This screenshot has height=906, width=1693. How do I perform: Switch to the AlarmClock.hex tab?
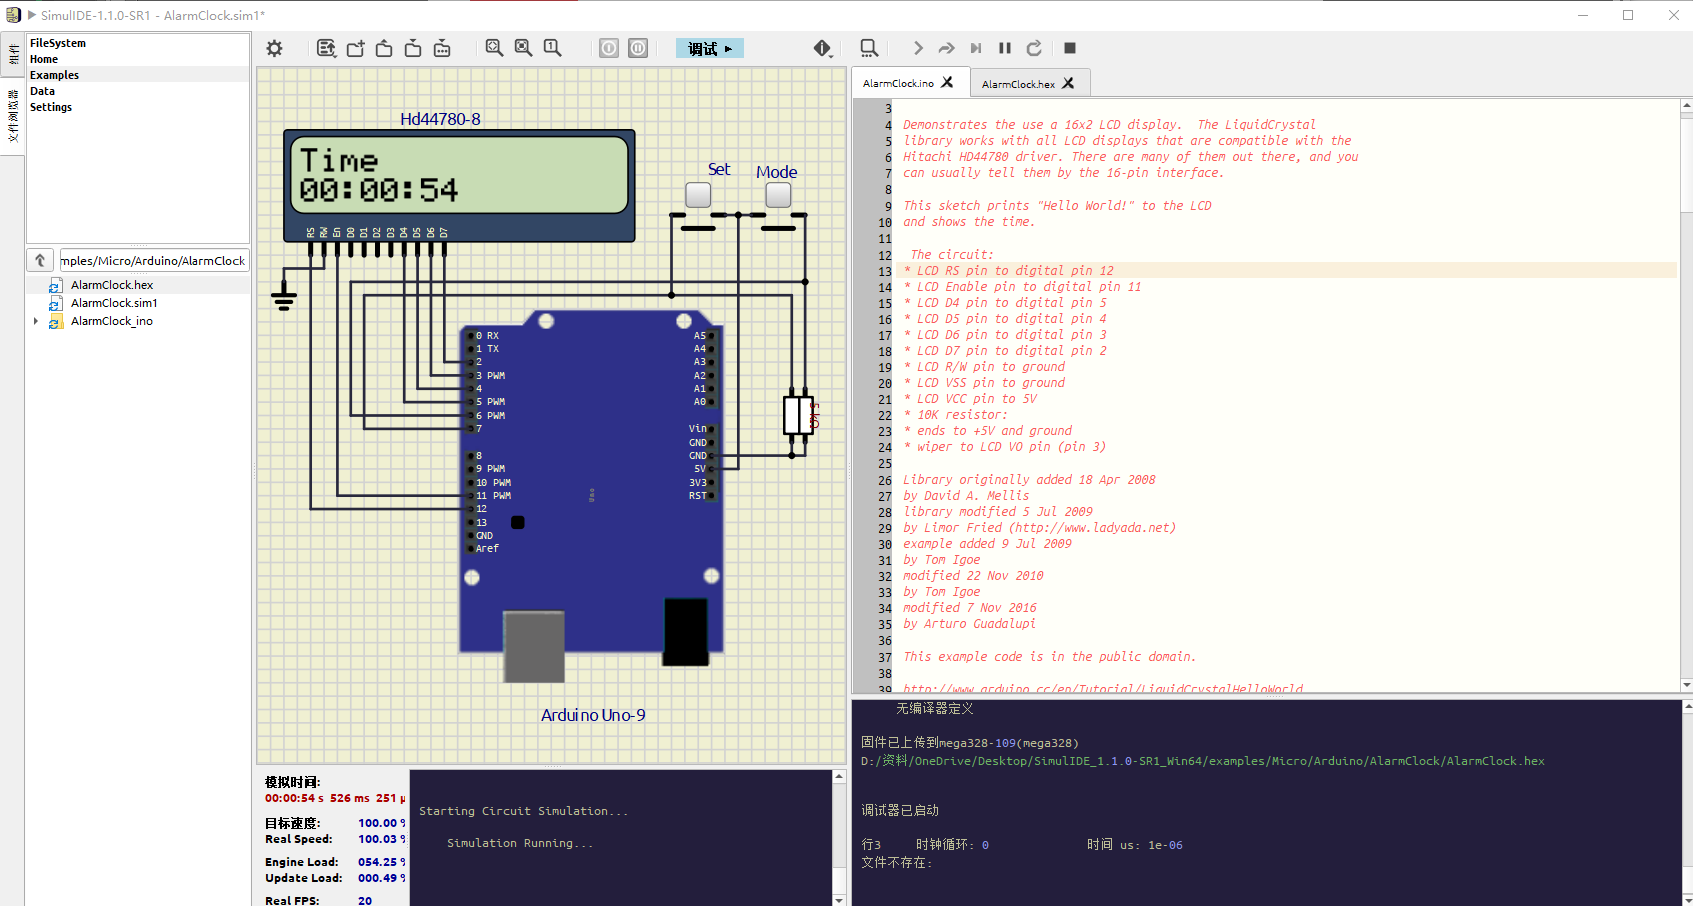click(1018, 84)
